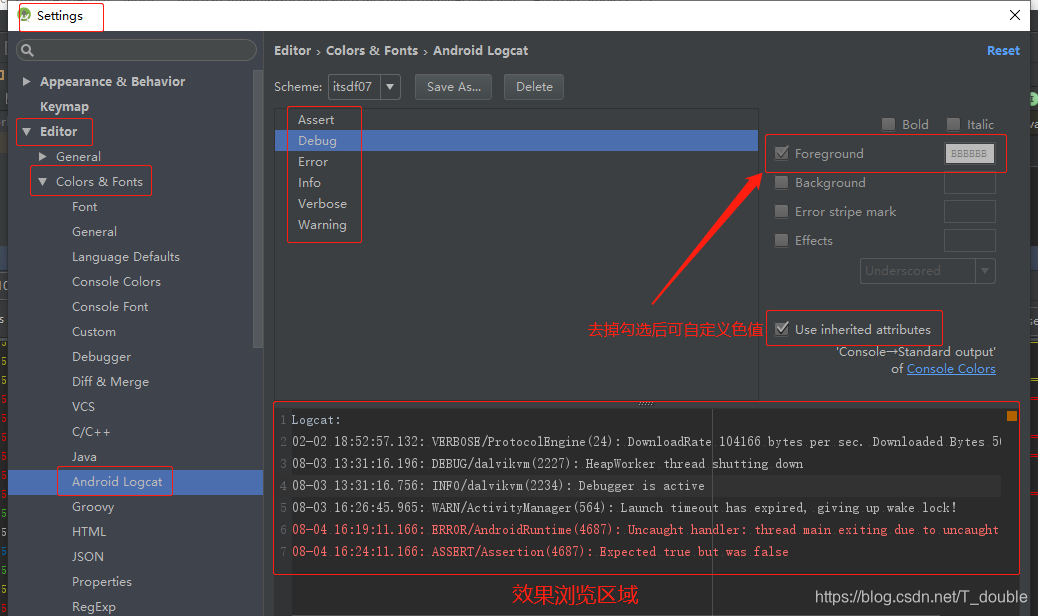The image size is (1038, 616).
Task: Expand Appearance & Behavior section
Action: tap(26, 81)
